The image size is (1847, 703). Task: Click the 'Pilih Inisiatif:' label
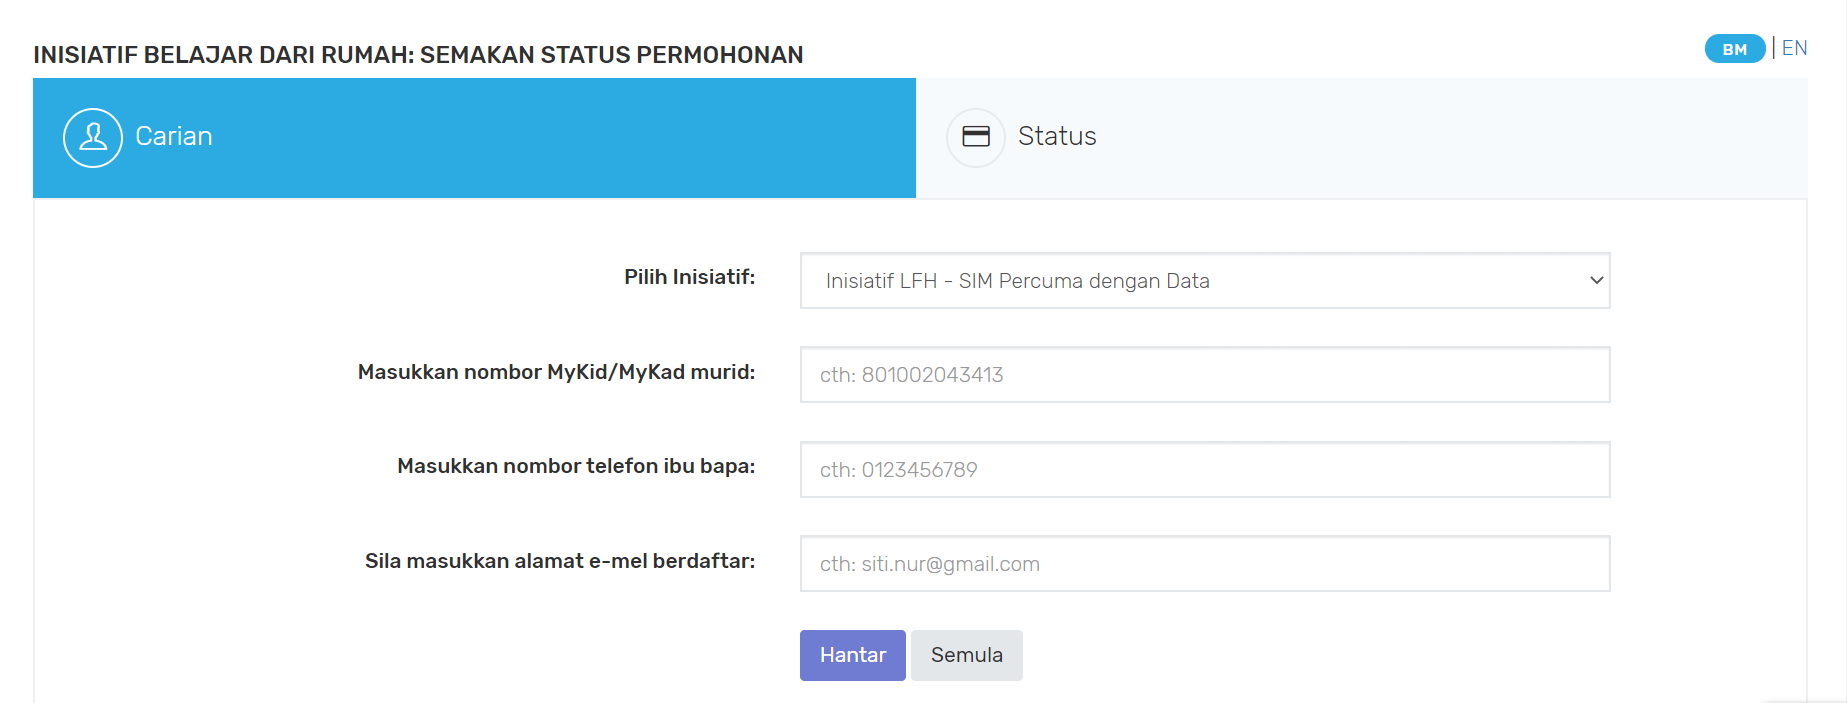[x=690, y=277]
